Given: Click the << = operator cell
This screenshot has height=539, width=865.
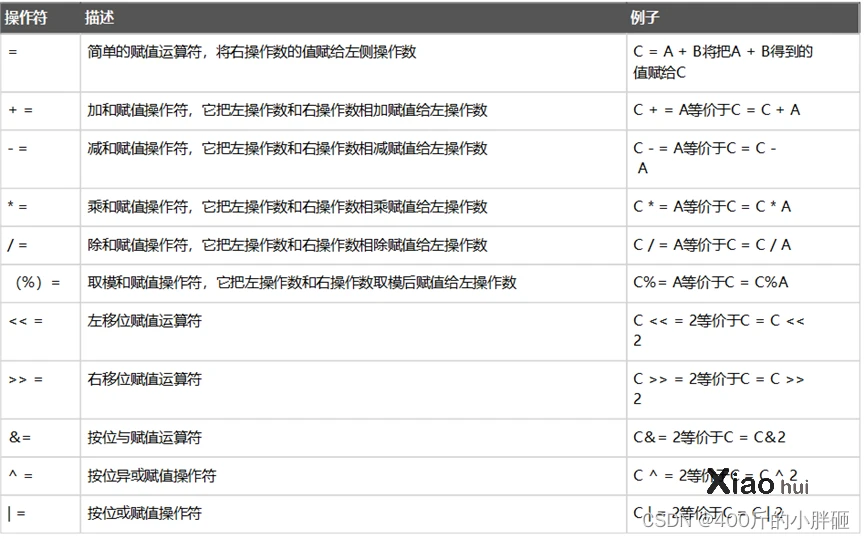Looking at the screenshot, I should 25,321.
